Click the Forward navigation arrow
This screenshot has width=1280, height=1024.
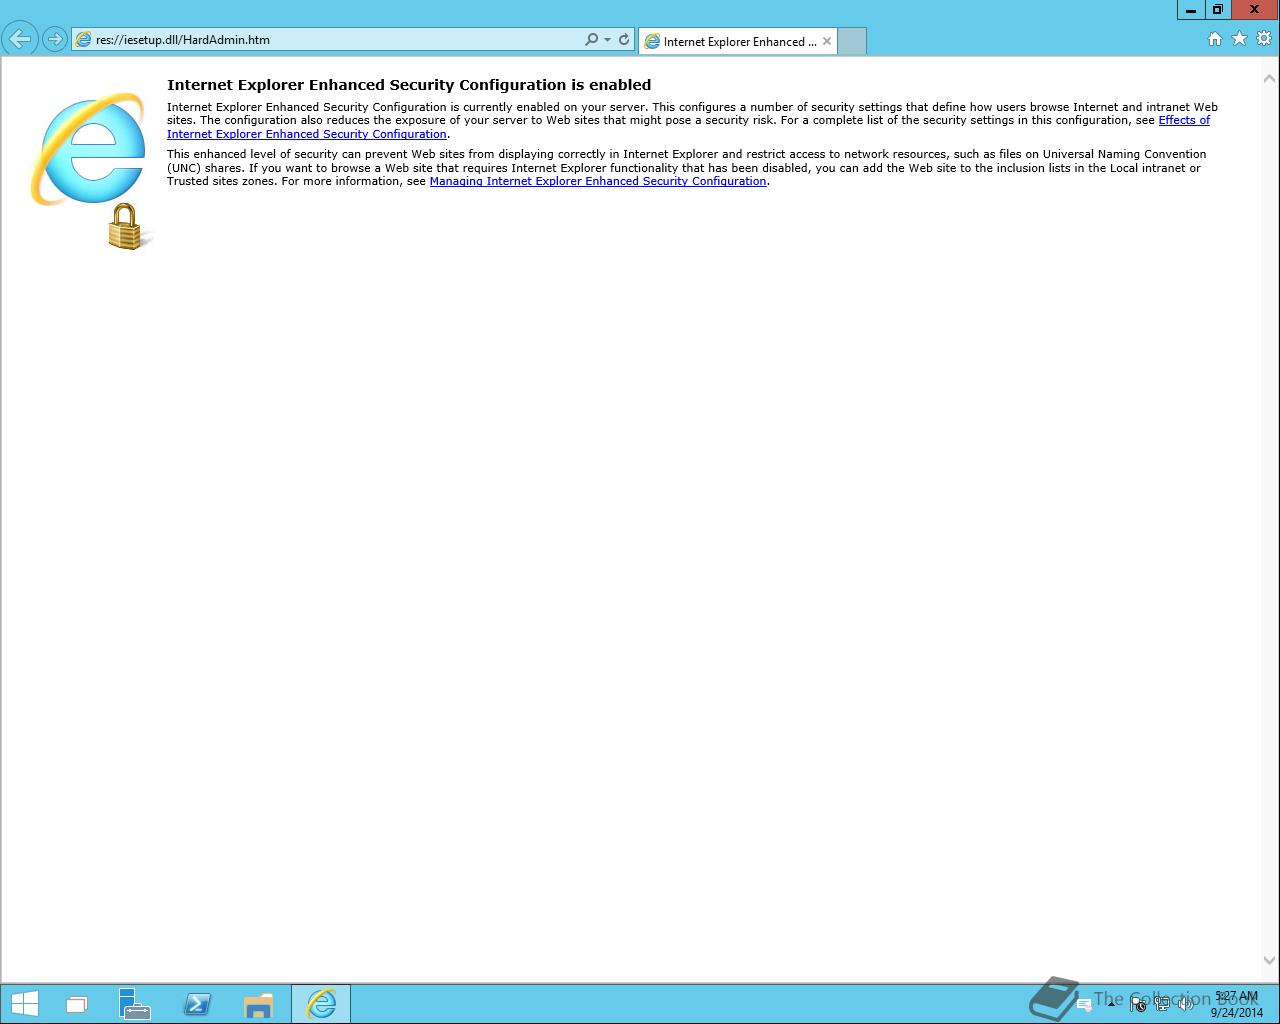tap(54, 40)
